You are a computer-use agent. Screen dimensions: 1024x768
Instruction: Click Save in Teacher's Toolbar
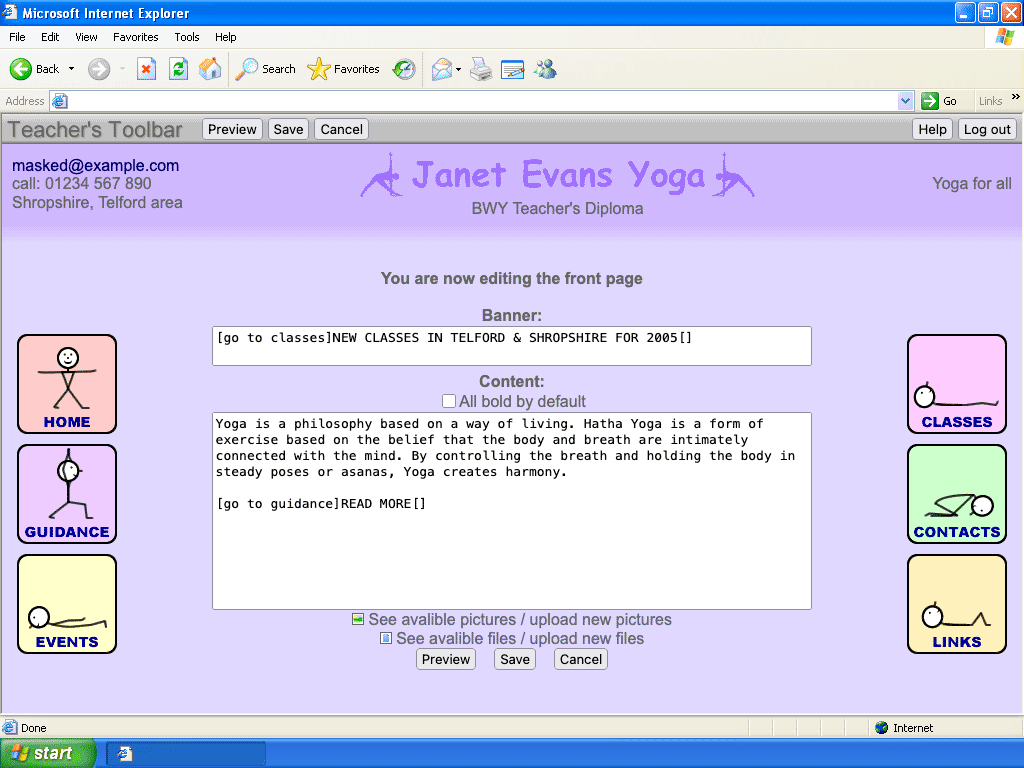point(288,129)
